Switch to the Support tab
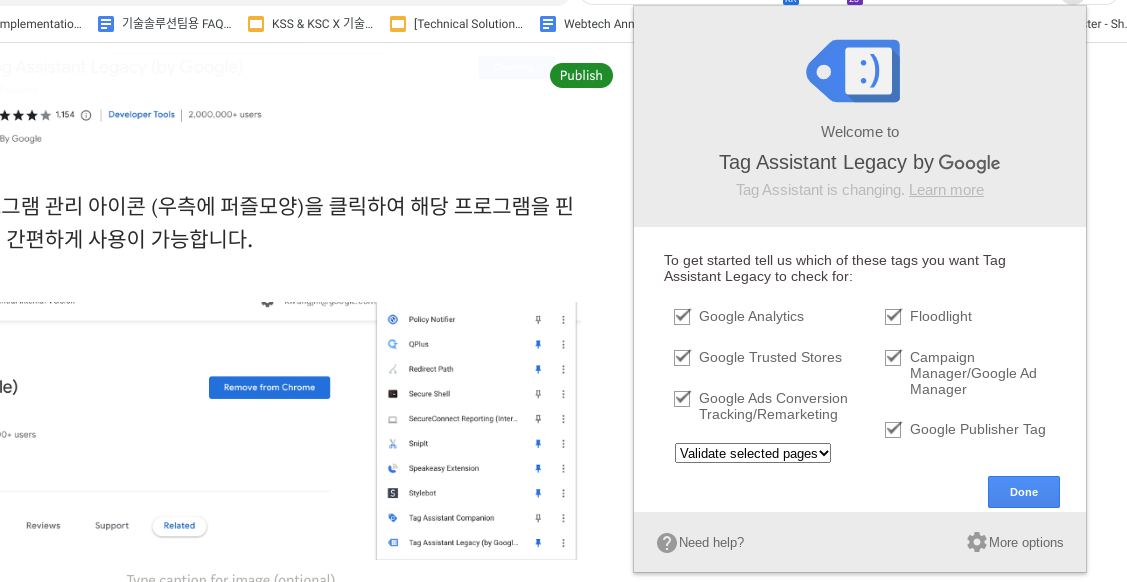1127x582 pixels. 112,526
